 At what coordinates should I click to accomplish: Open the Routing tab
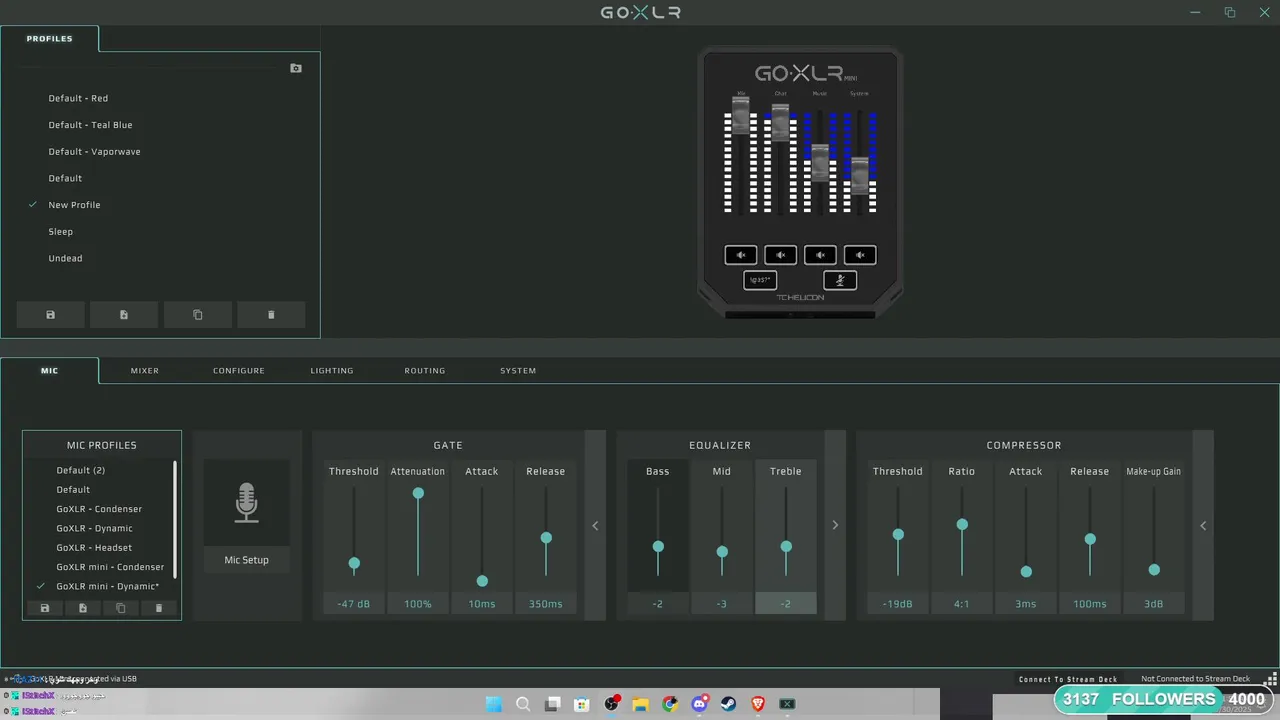(425, 371)
